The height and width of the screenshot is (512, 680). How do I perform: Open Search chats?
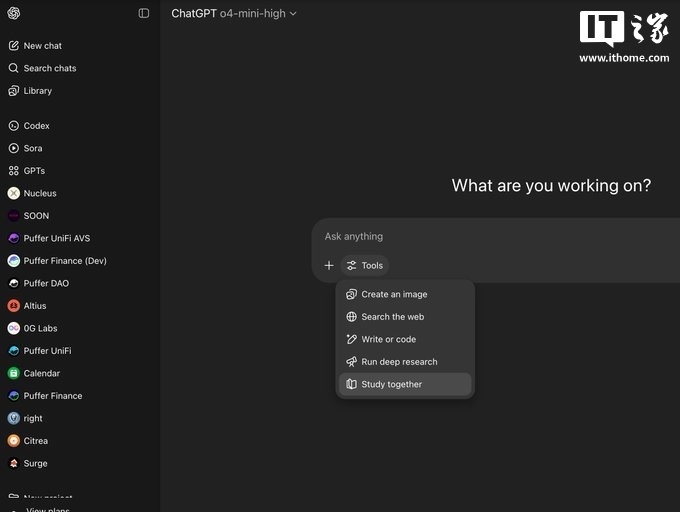[x=49, y=68]
